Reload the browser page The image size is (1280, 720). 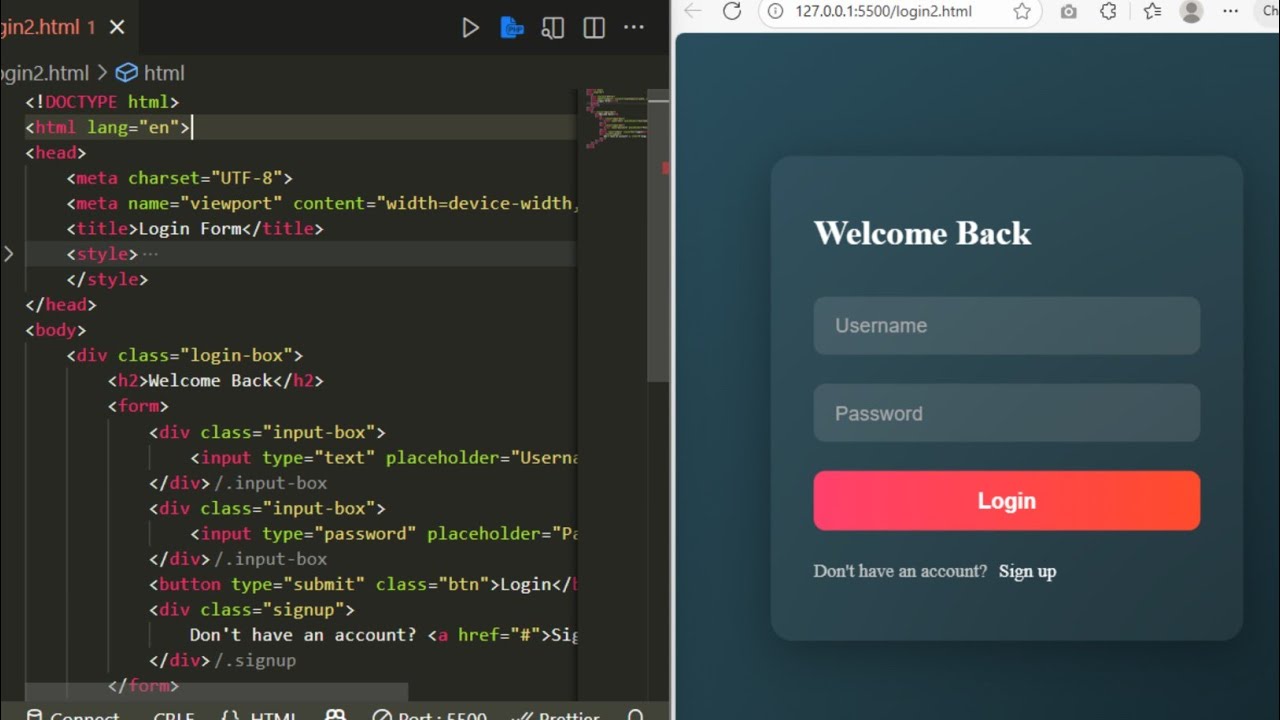tap(732, 11)
